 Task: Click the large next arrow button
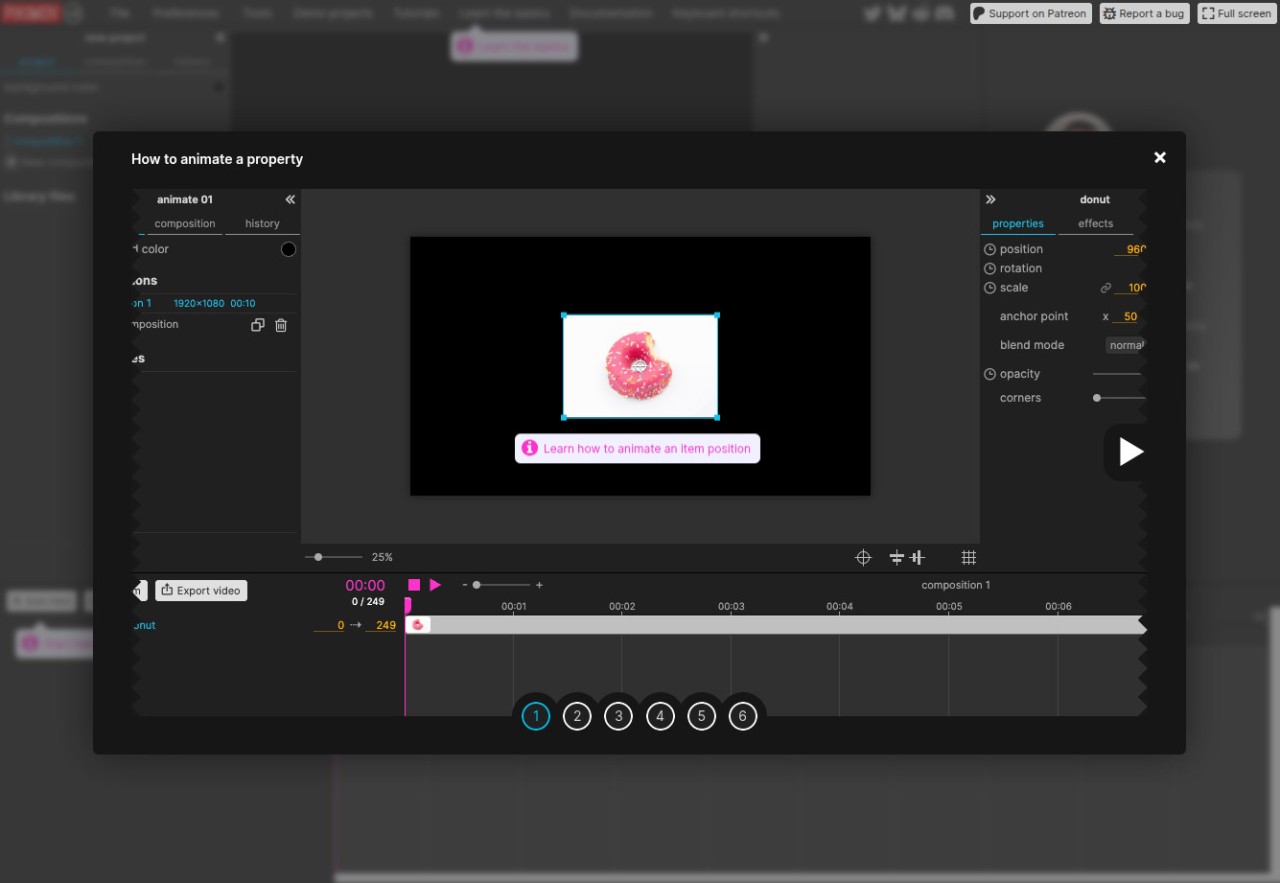[x=1130, y=452]
